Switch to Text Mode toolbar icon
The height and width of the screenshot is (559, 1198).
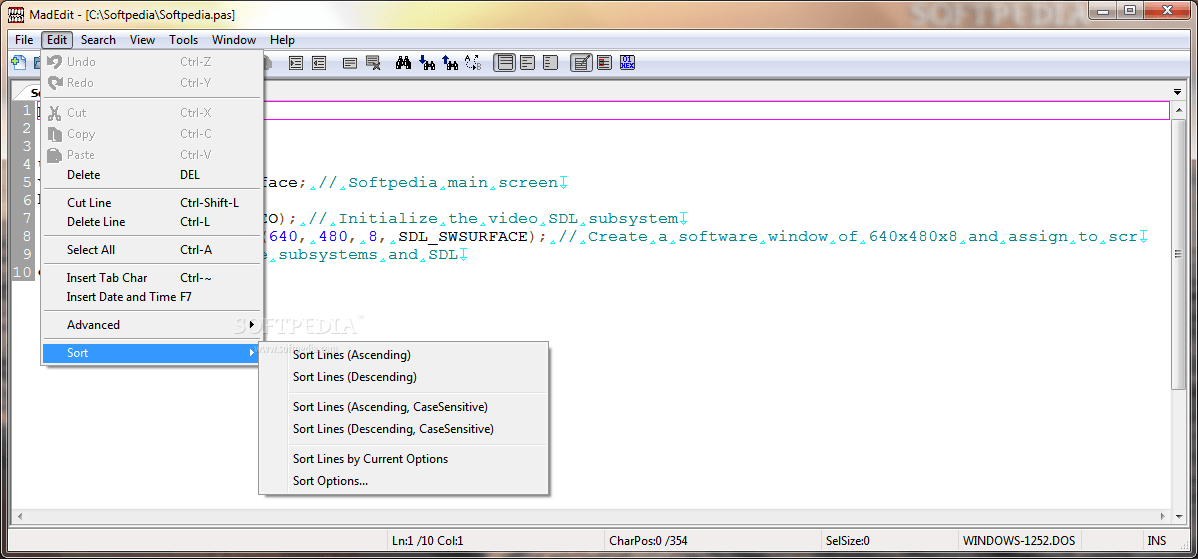click(581, 63)
